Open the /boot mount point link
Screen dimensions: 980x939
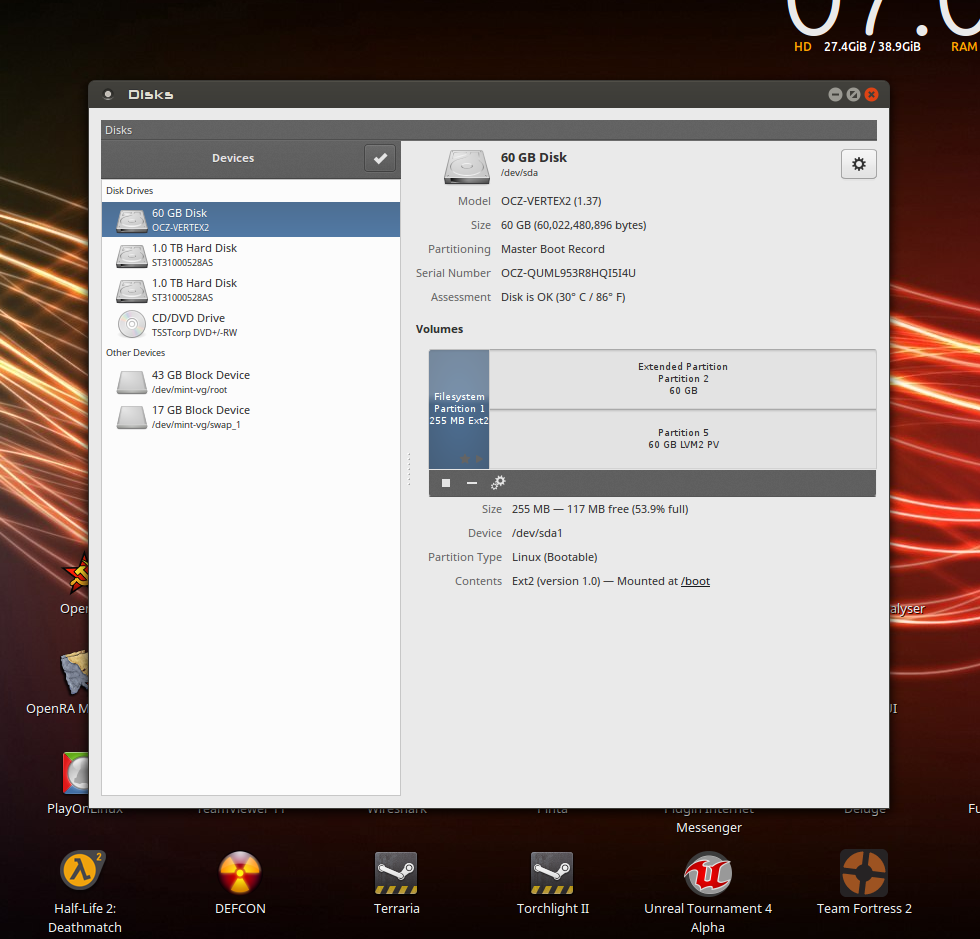tap(695, 581)
